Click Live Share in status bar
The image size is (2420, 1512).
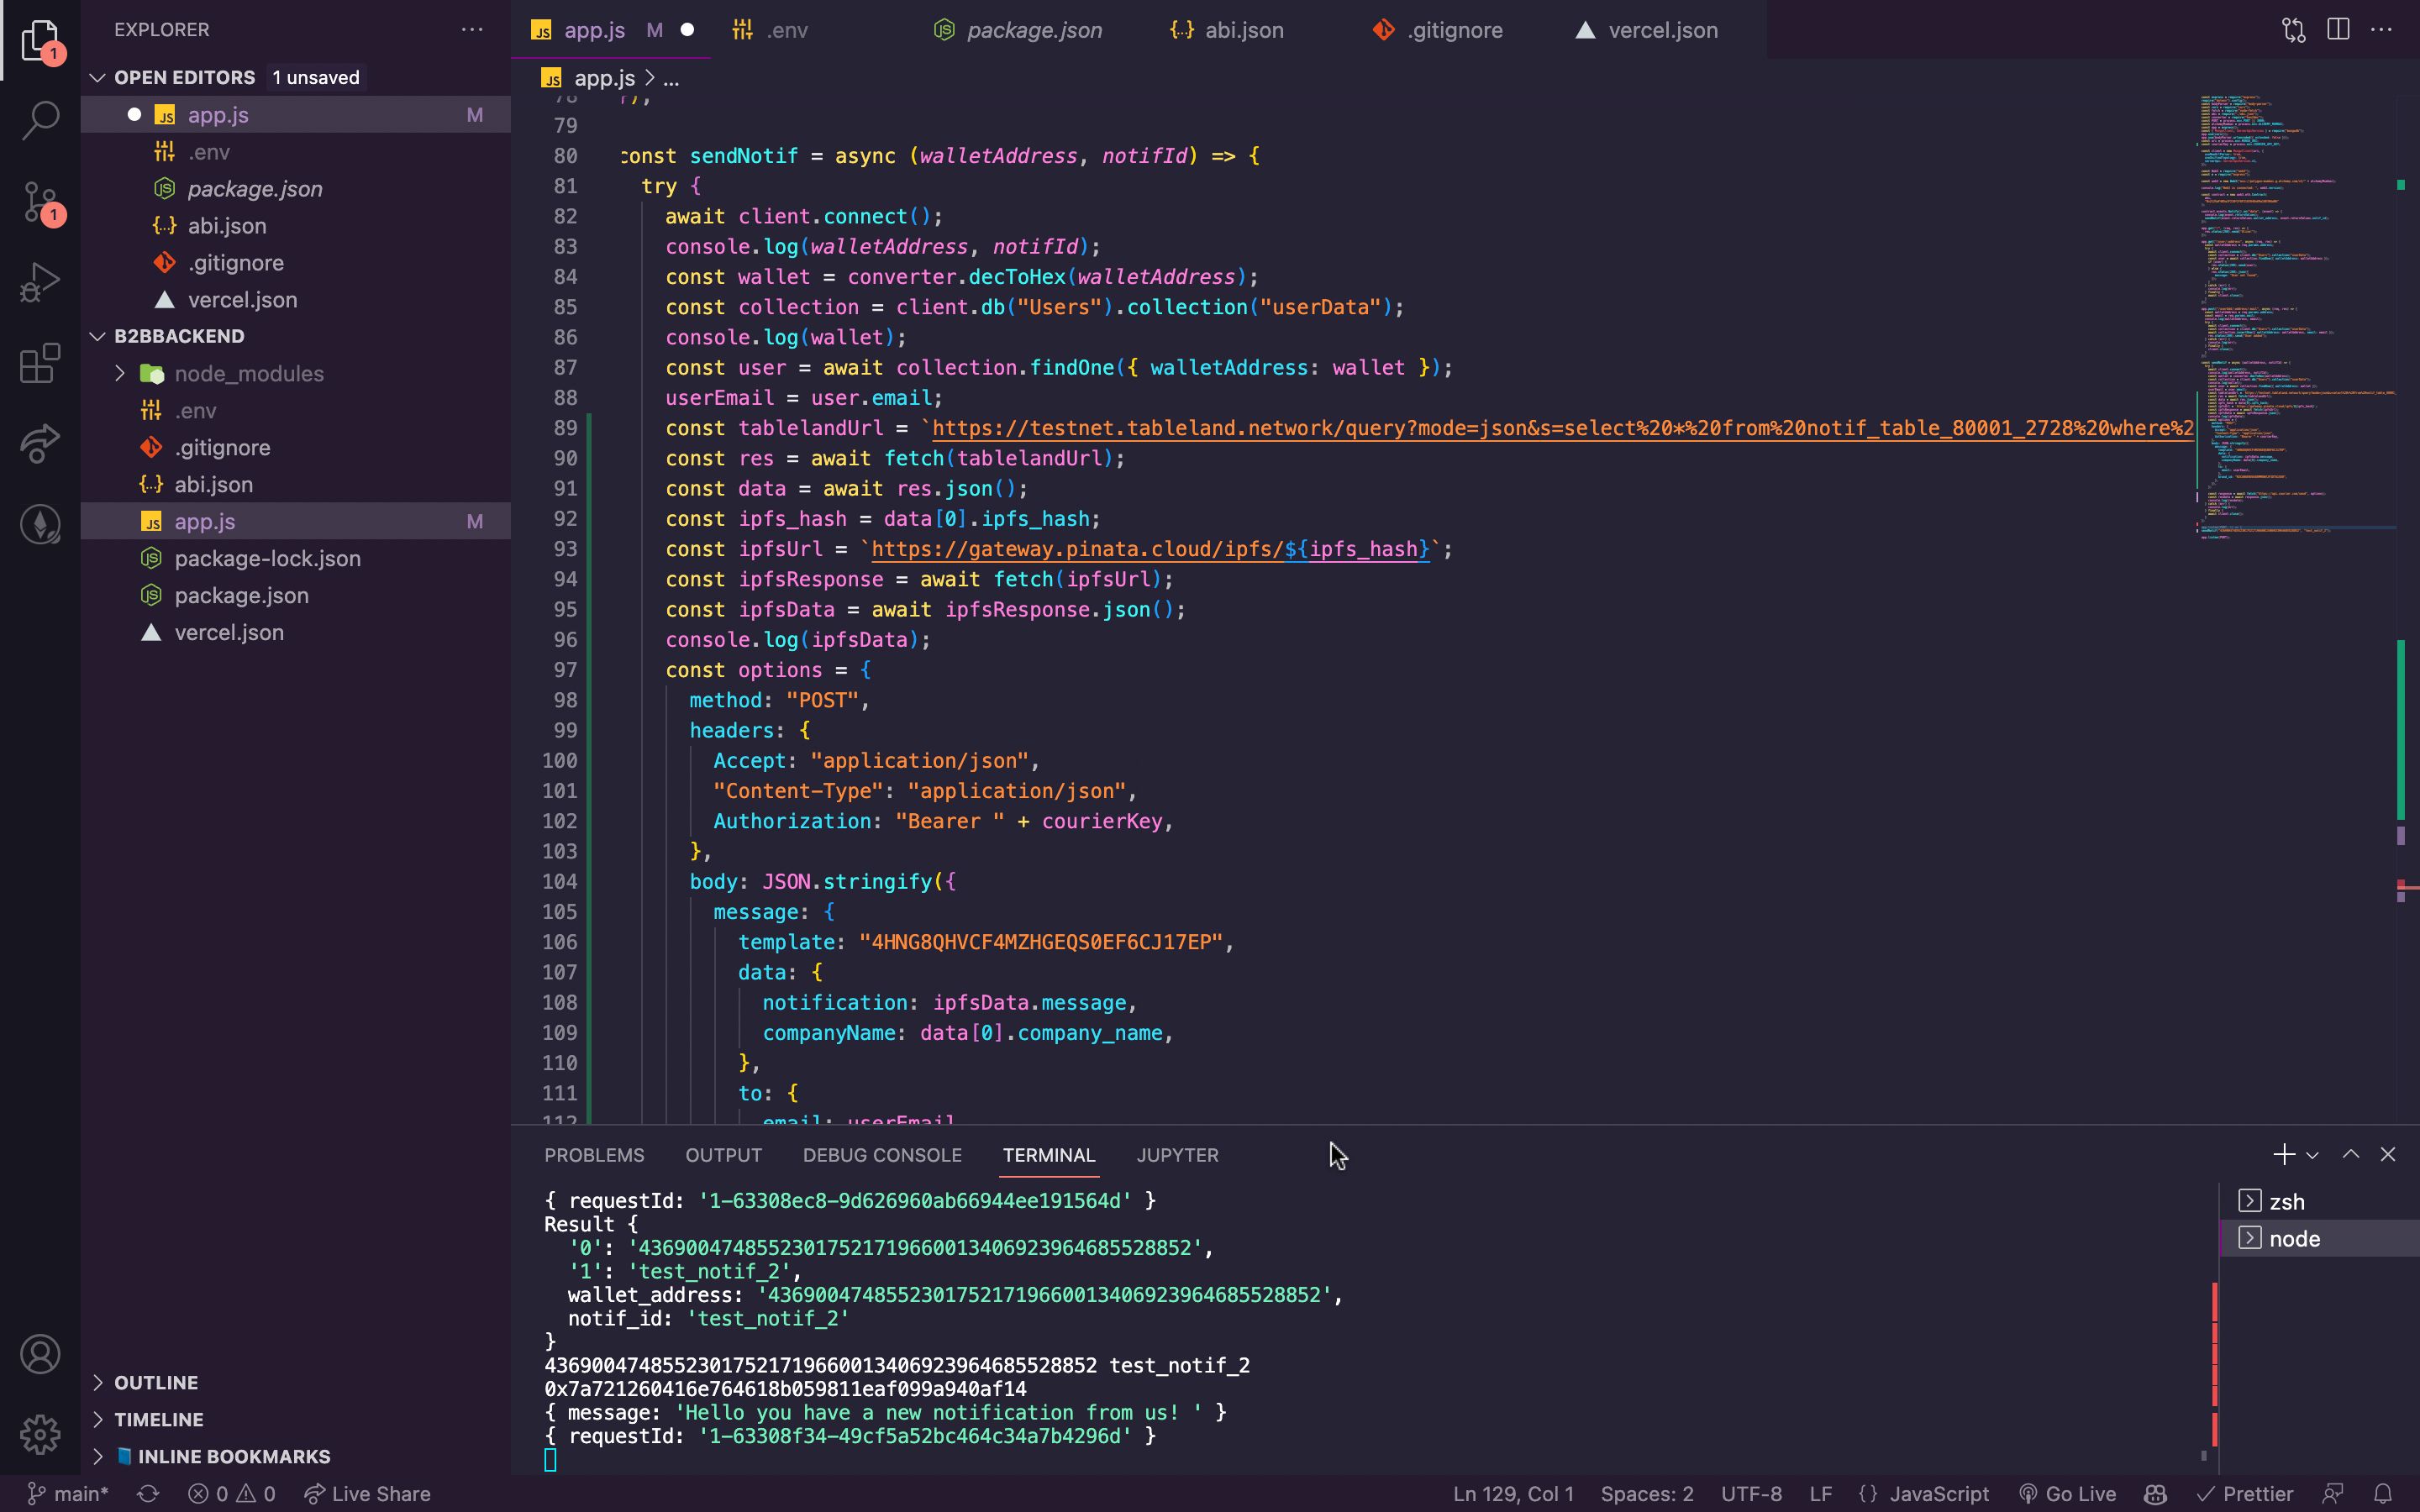367,1494
